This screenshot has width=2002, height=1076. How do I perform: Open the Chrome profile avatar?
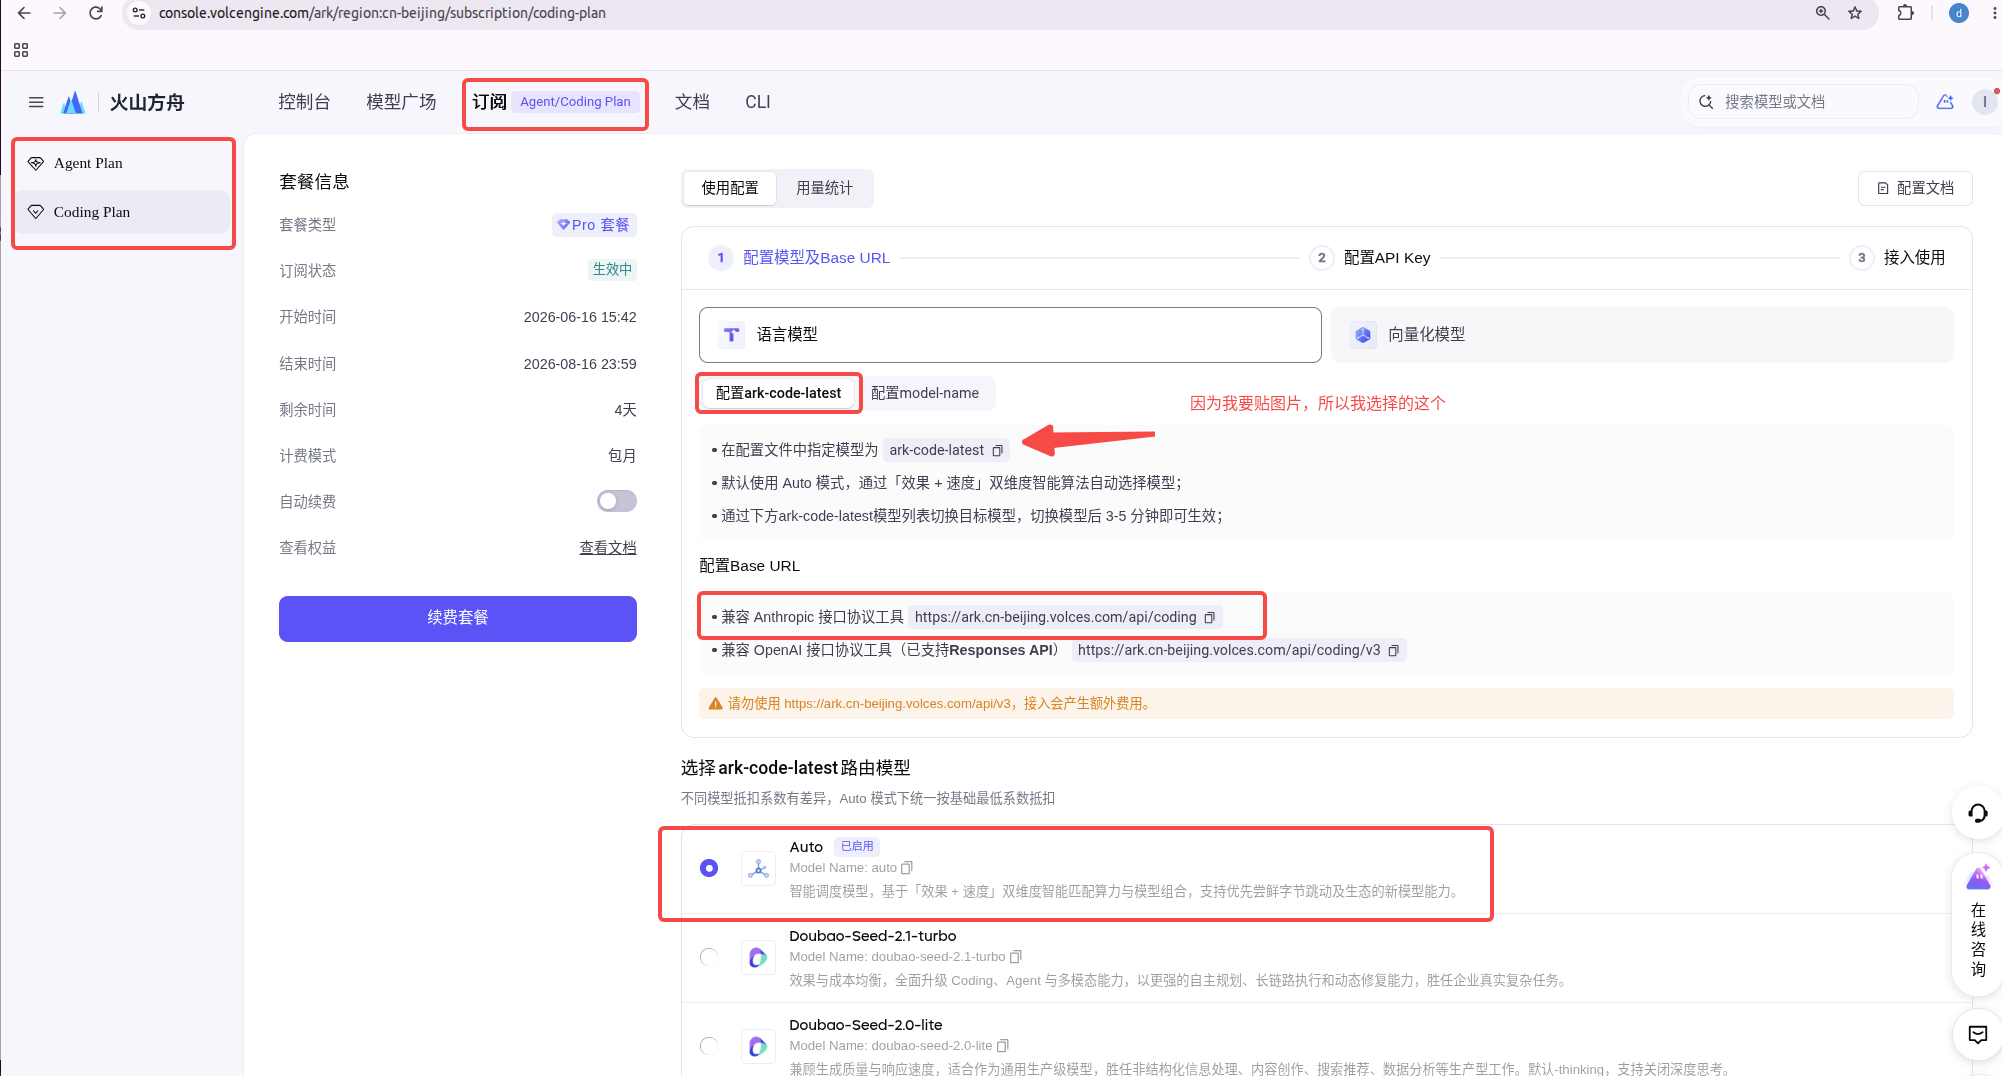tap(1959, 13)
